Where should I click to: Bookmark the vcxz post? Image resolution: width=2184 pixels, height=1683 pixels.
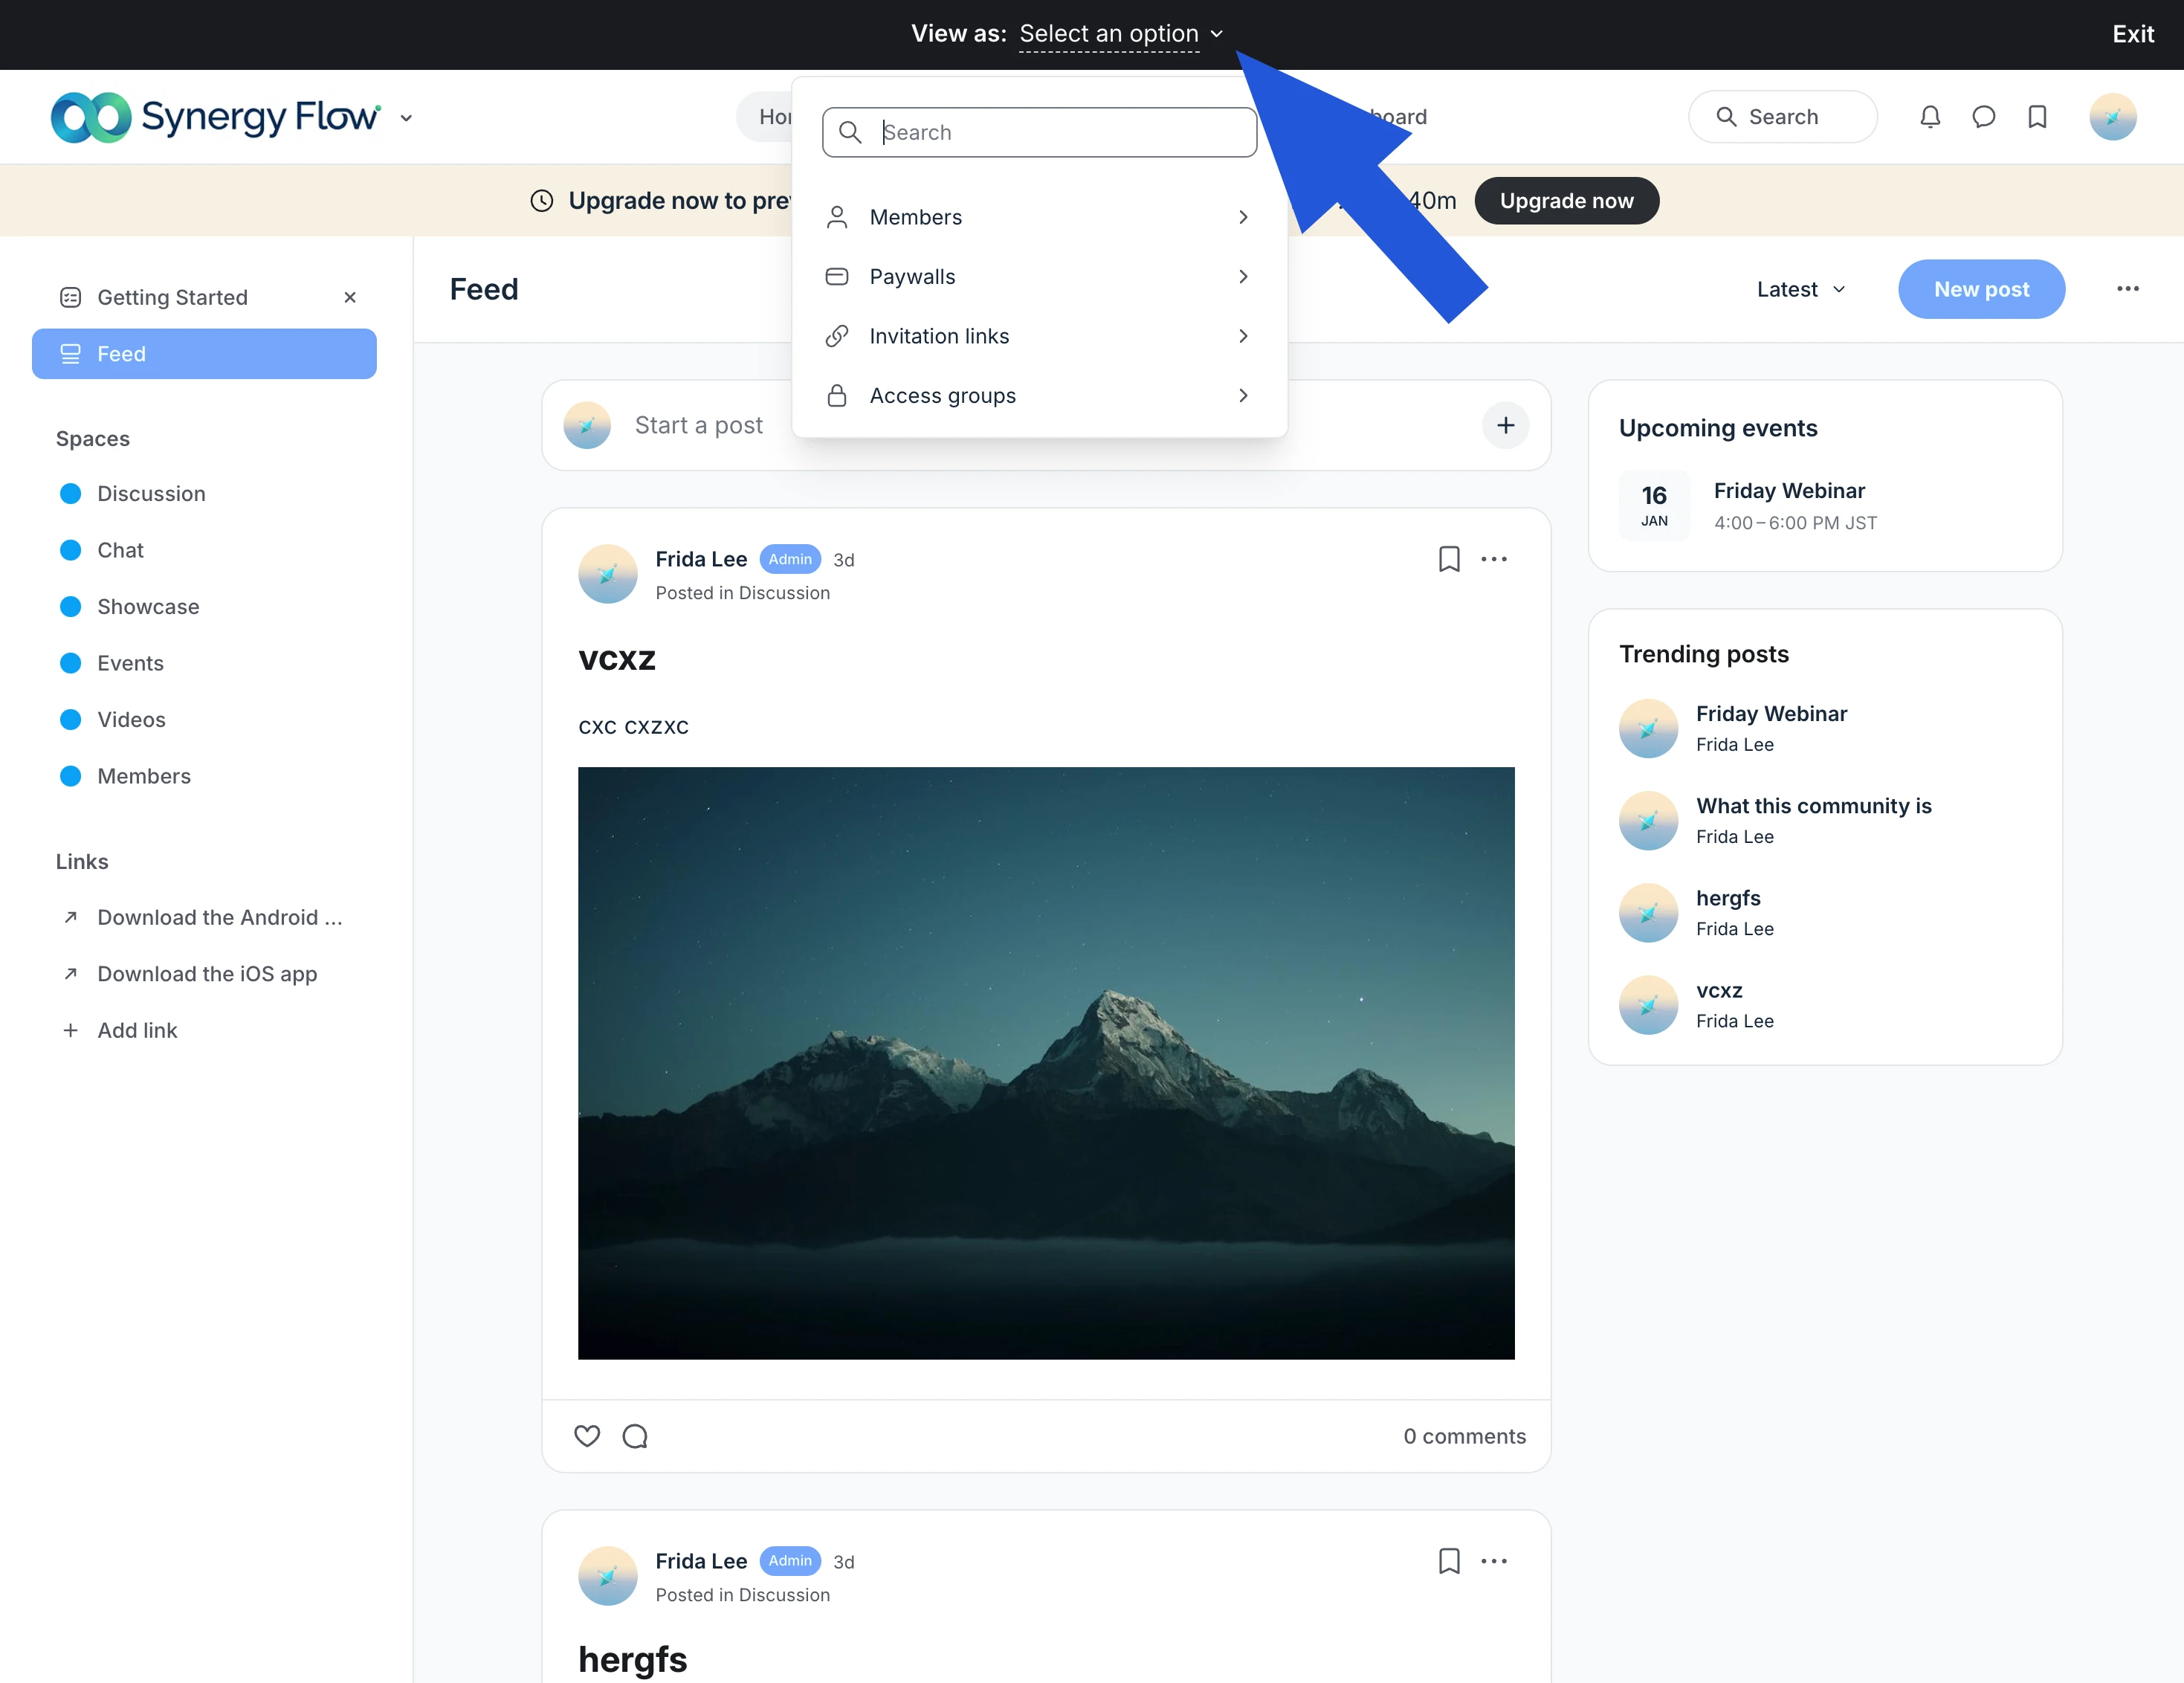(x=1449, y=559)
